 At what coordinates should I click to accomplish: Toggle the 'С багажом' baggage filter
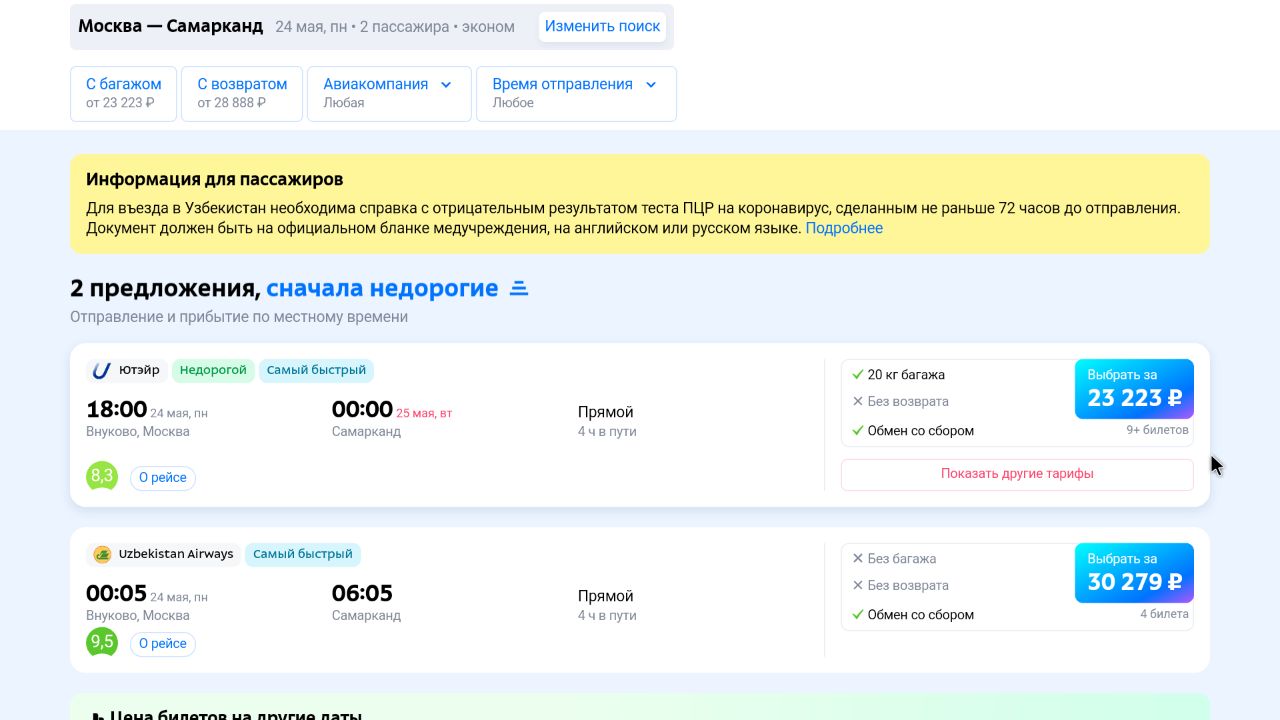[x=123, y=93]
